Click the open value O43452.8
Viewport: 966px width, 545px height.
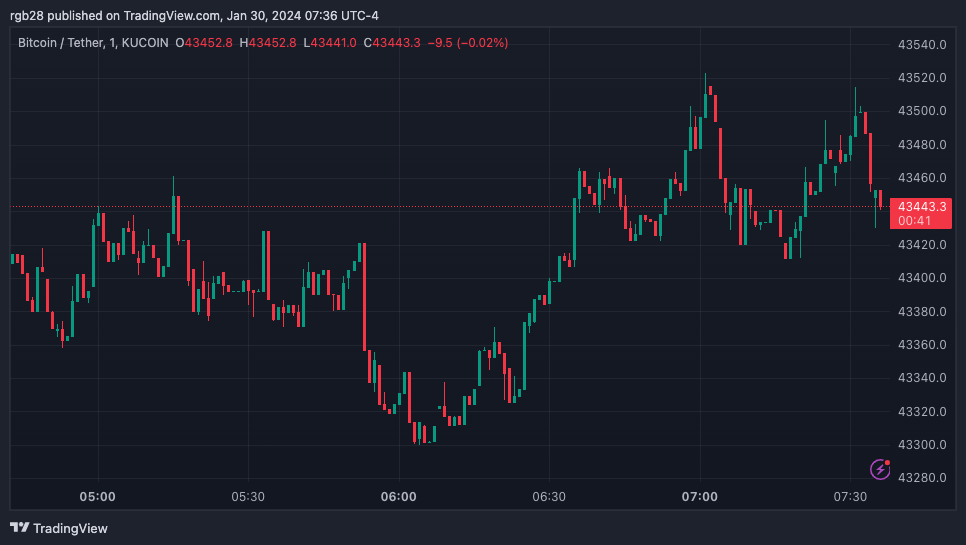click(204, 43)
